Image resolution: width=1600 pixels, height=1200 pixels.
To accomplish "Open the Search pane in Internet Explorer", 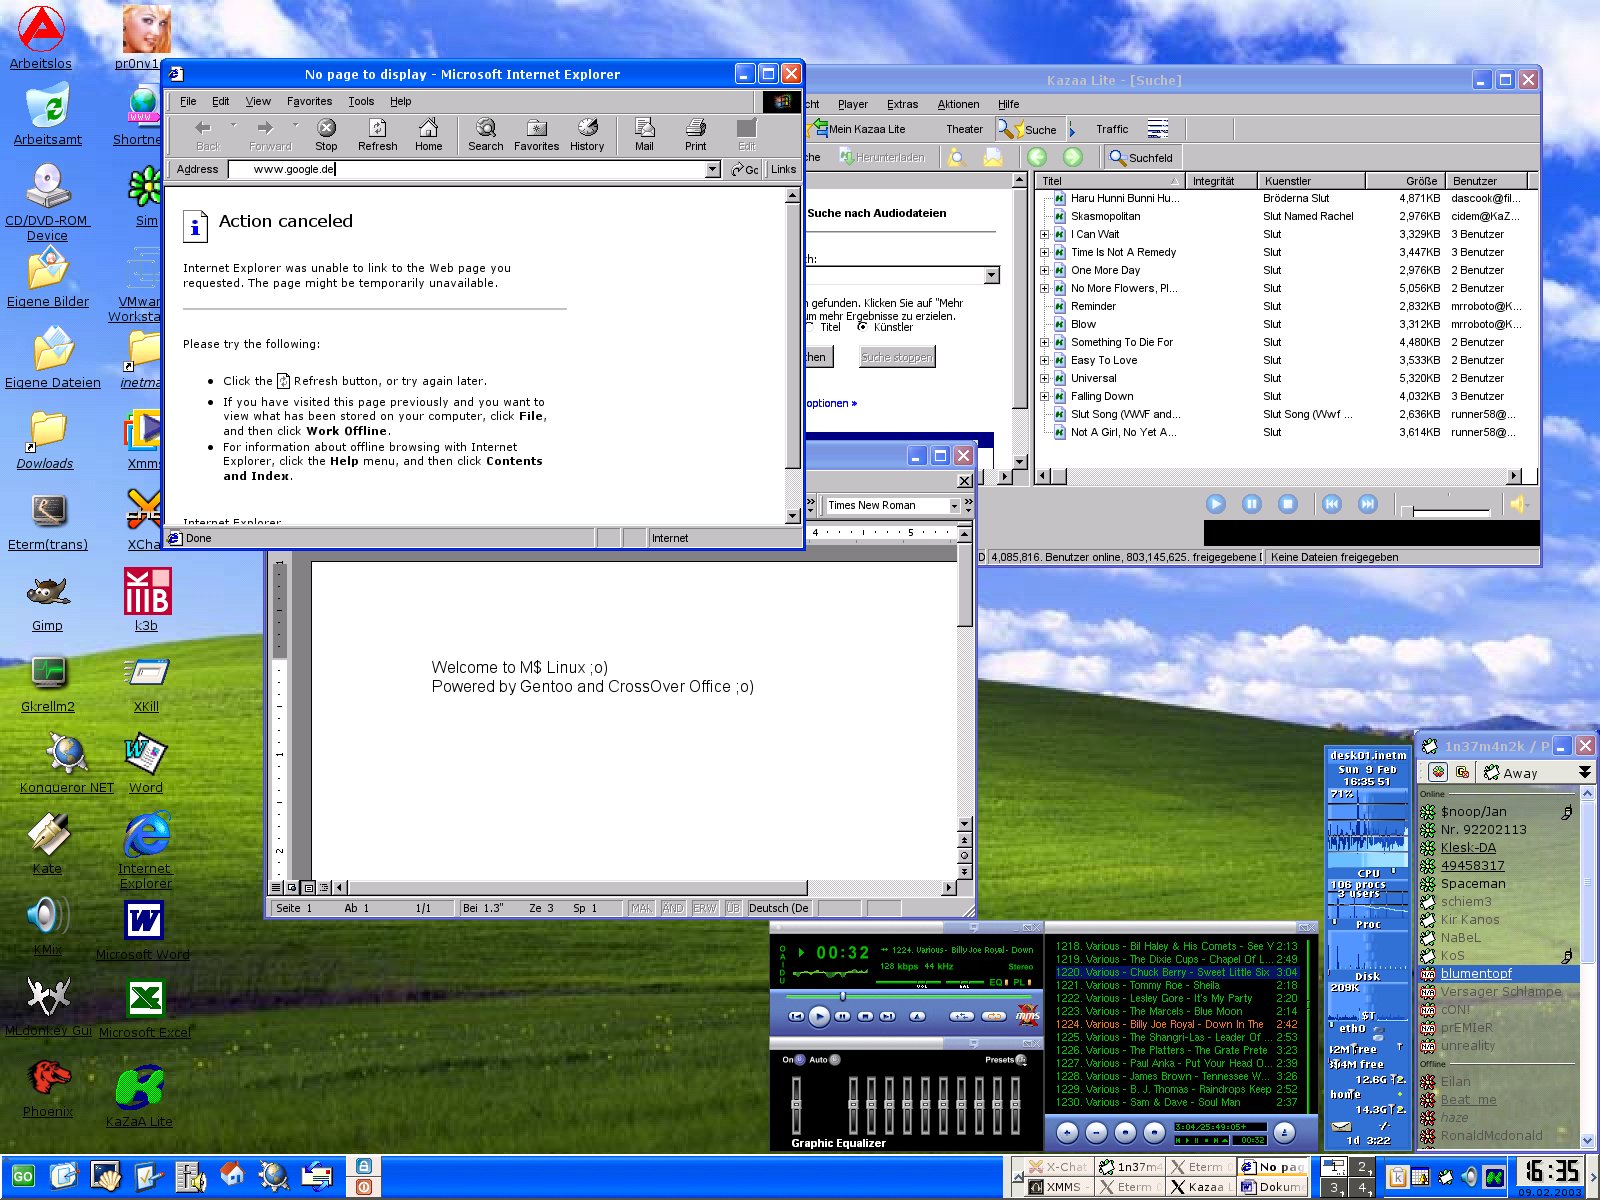I will [x=485, y=135].
